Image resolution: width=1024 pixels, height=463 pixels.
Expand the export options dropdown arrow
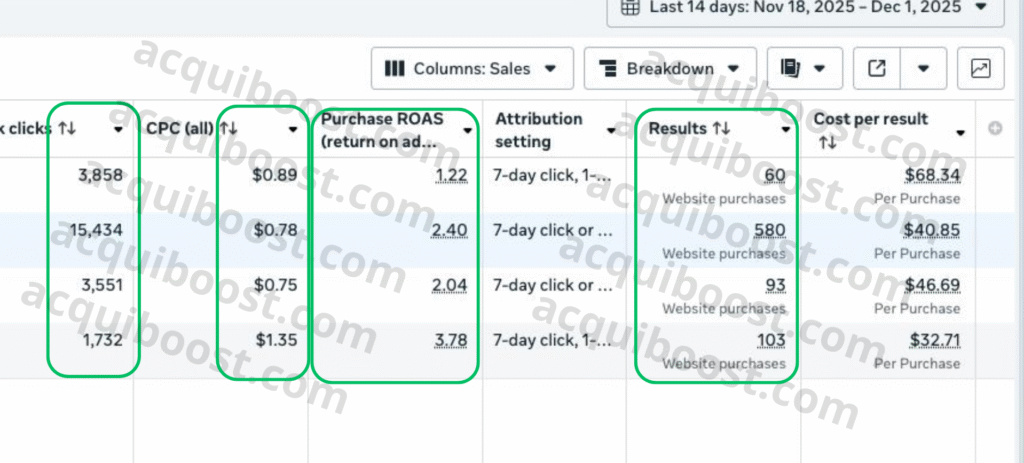tap(923, 68)
